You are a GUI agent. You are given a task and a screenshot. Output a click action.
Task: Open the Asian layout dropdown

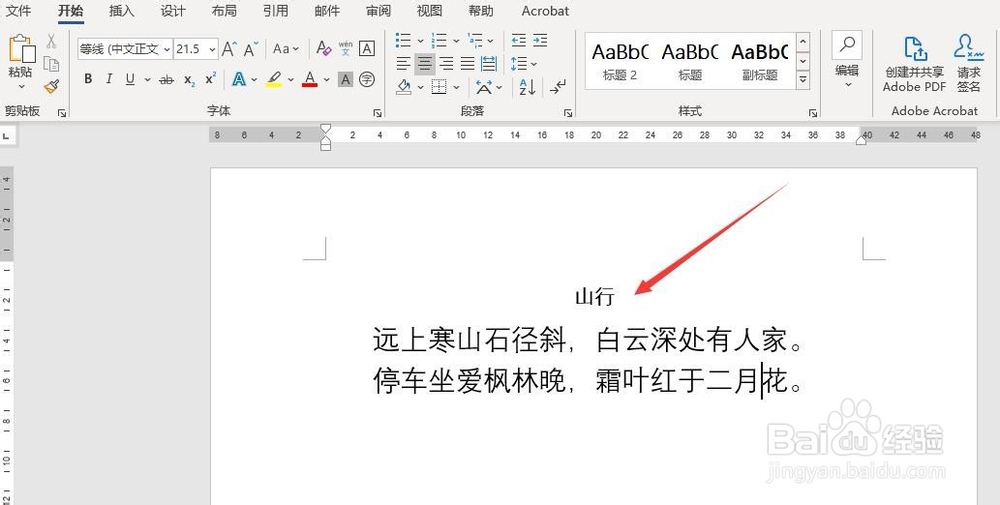(489, 87)
